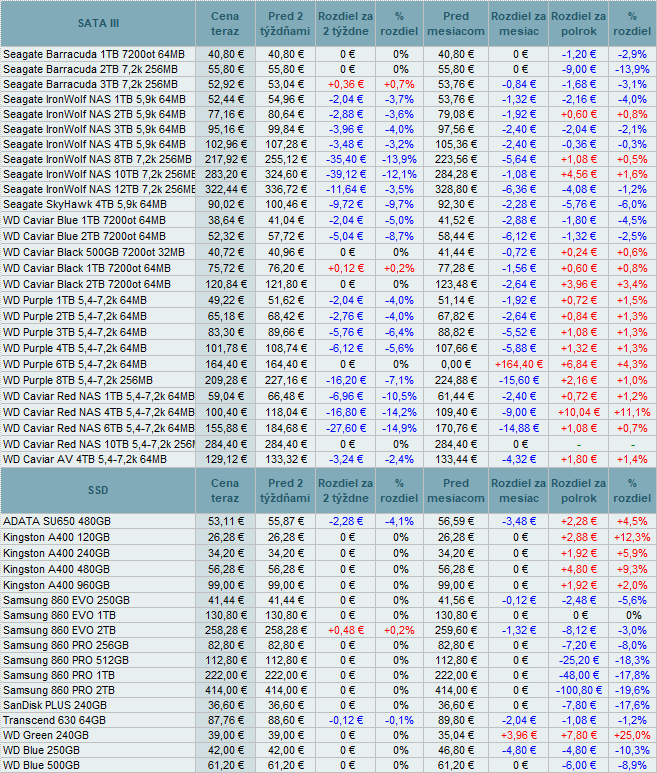Click the SSD section header cell
Screen dimensions: 657x773
pos(98,491)
